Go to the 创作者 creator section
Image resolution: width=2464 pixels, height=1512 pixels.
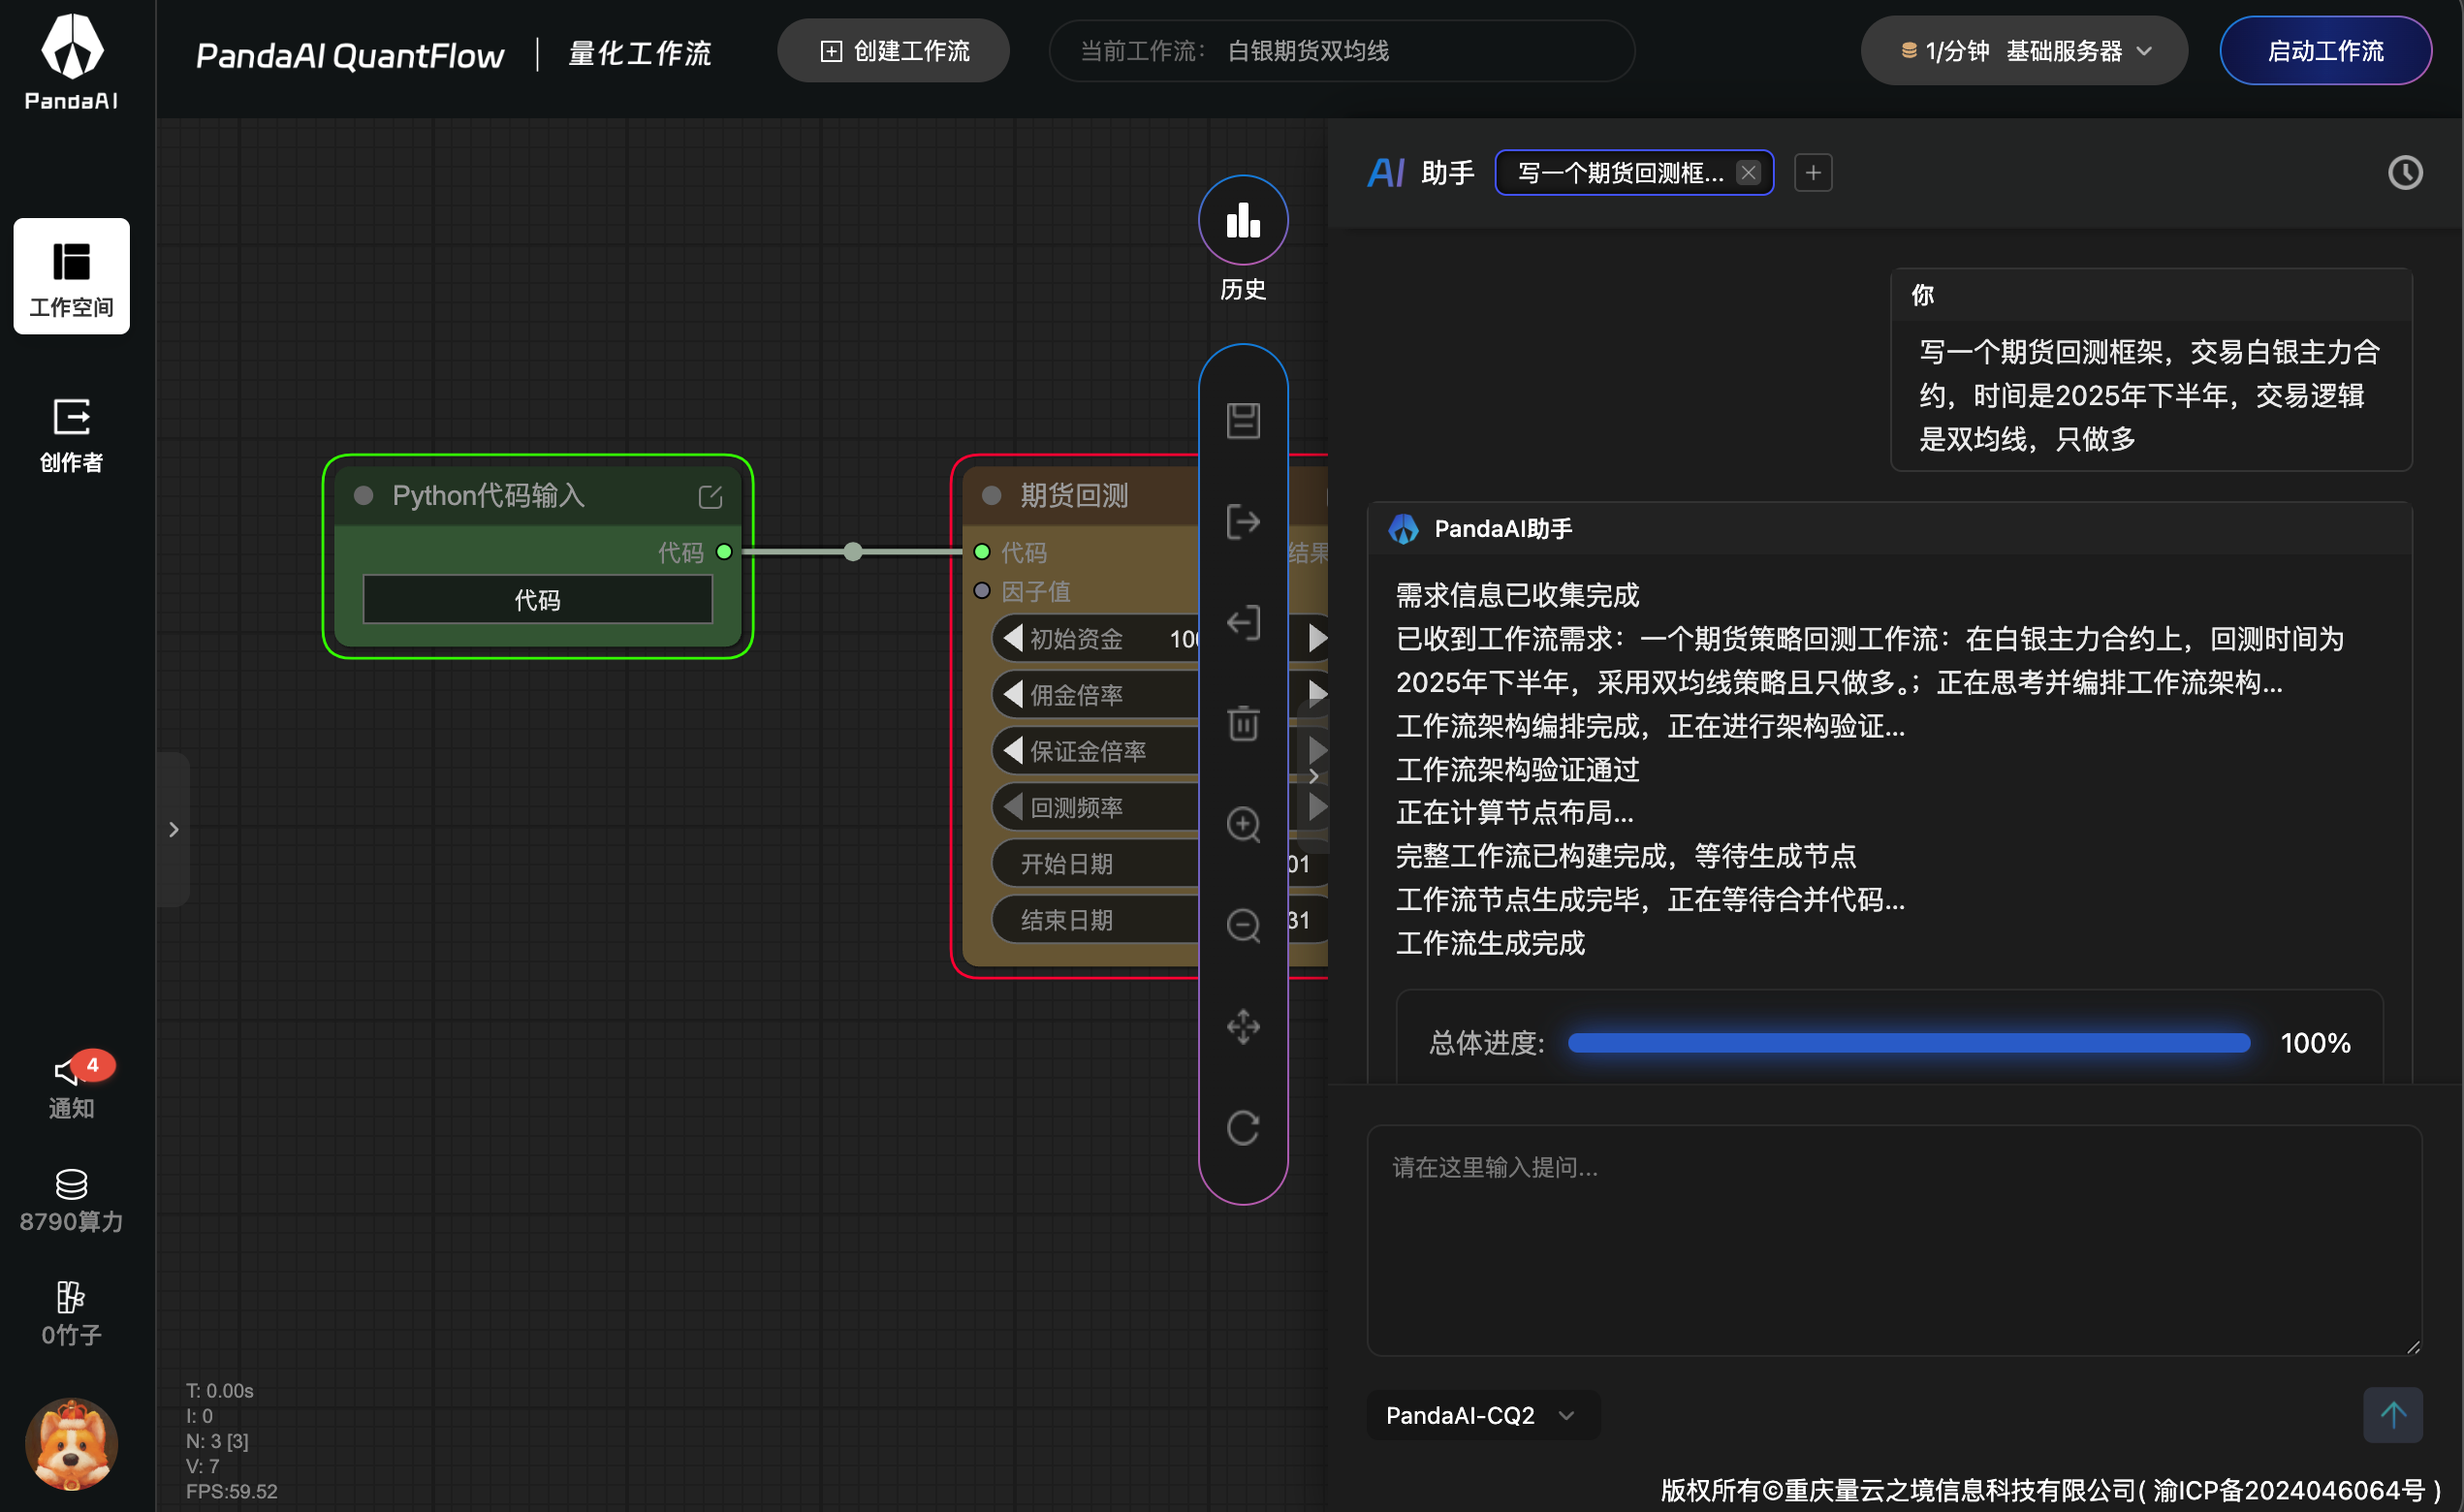[71, 435]
